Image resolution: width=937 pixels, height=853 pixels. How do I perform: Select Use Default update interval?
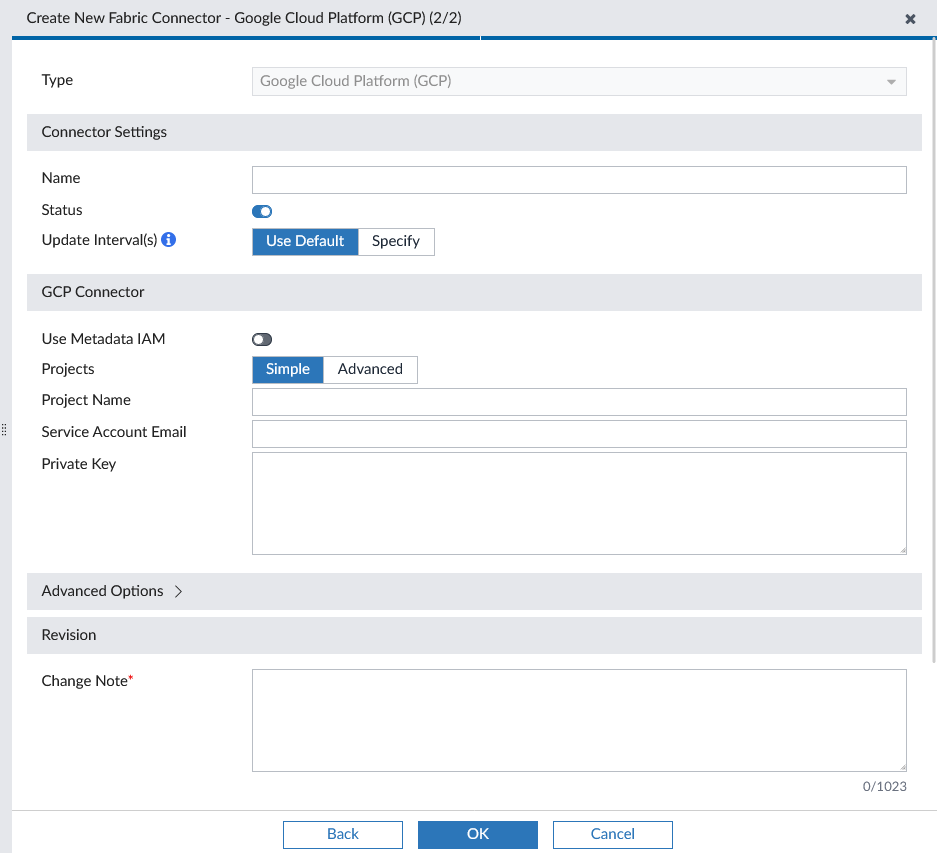(x=305, y=241)
